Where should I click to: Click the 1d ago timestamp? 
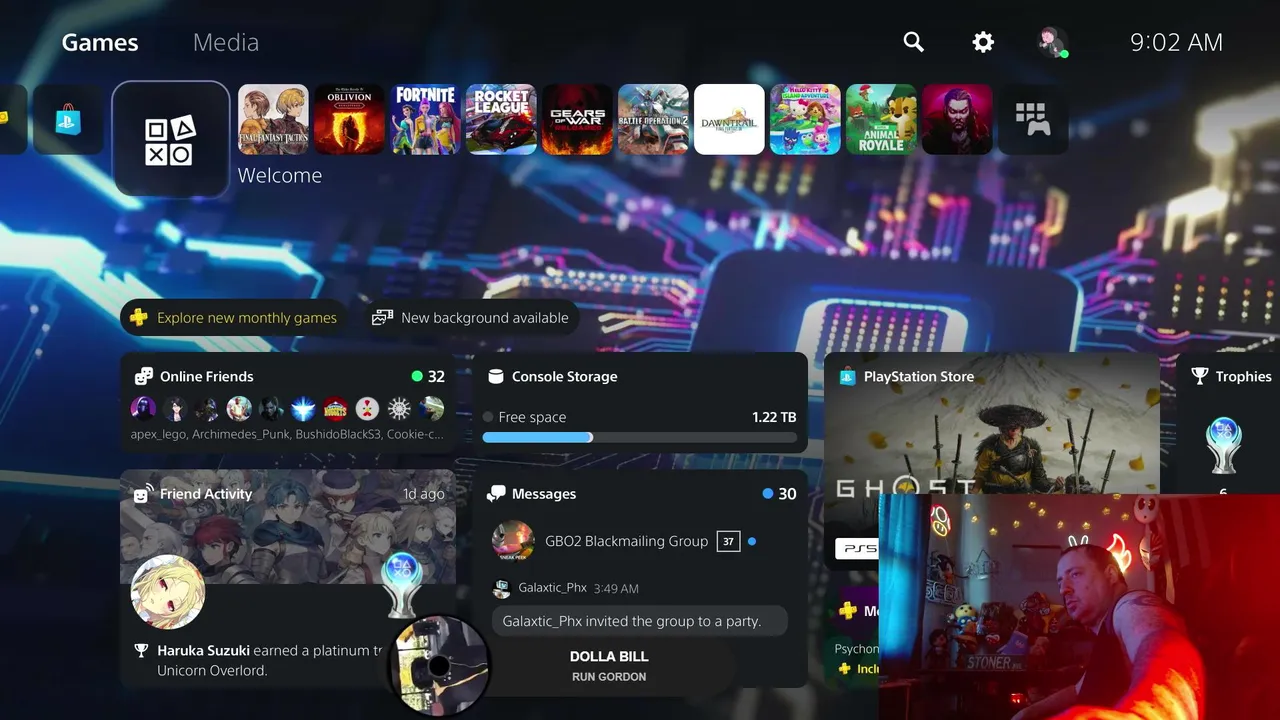click(x=424, y=494)
